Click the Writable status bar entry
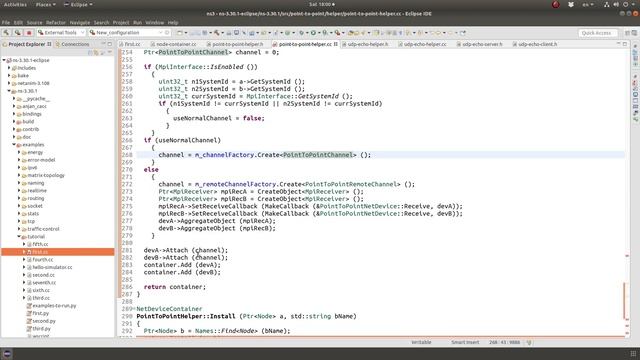Viewport: 640px width, 360px height. (421, 342)
